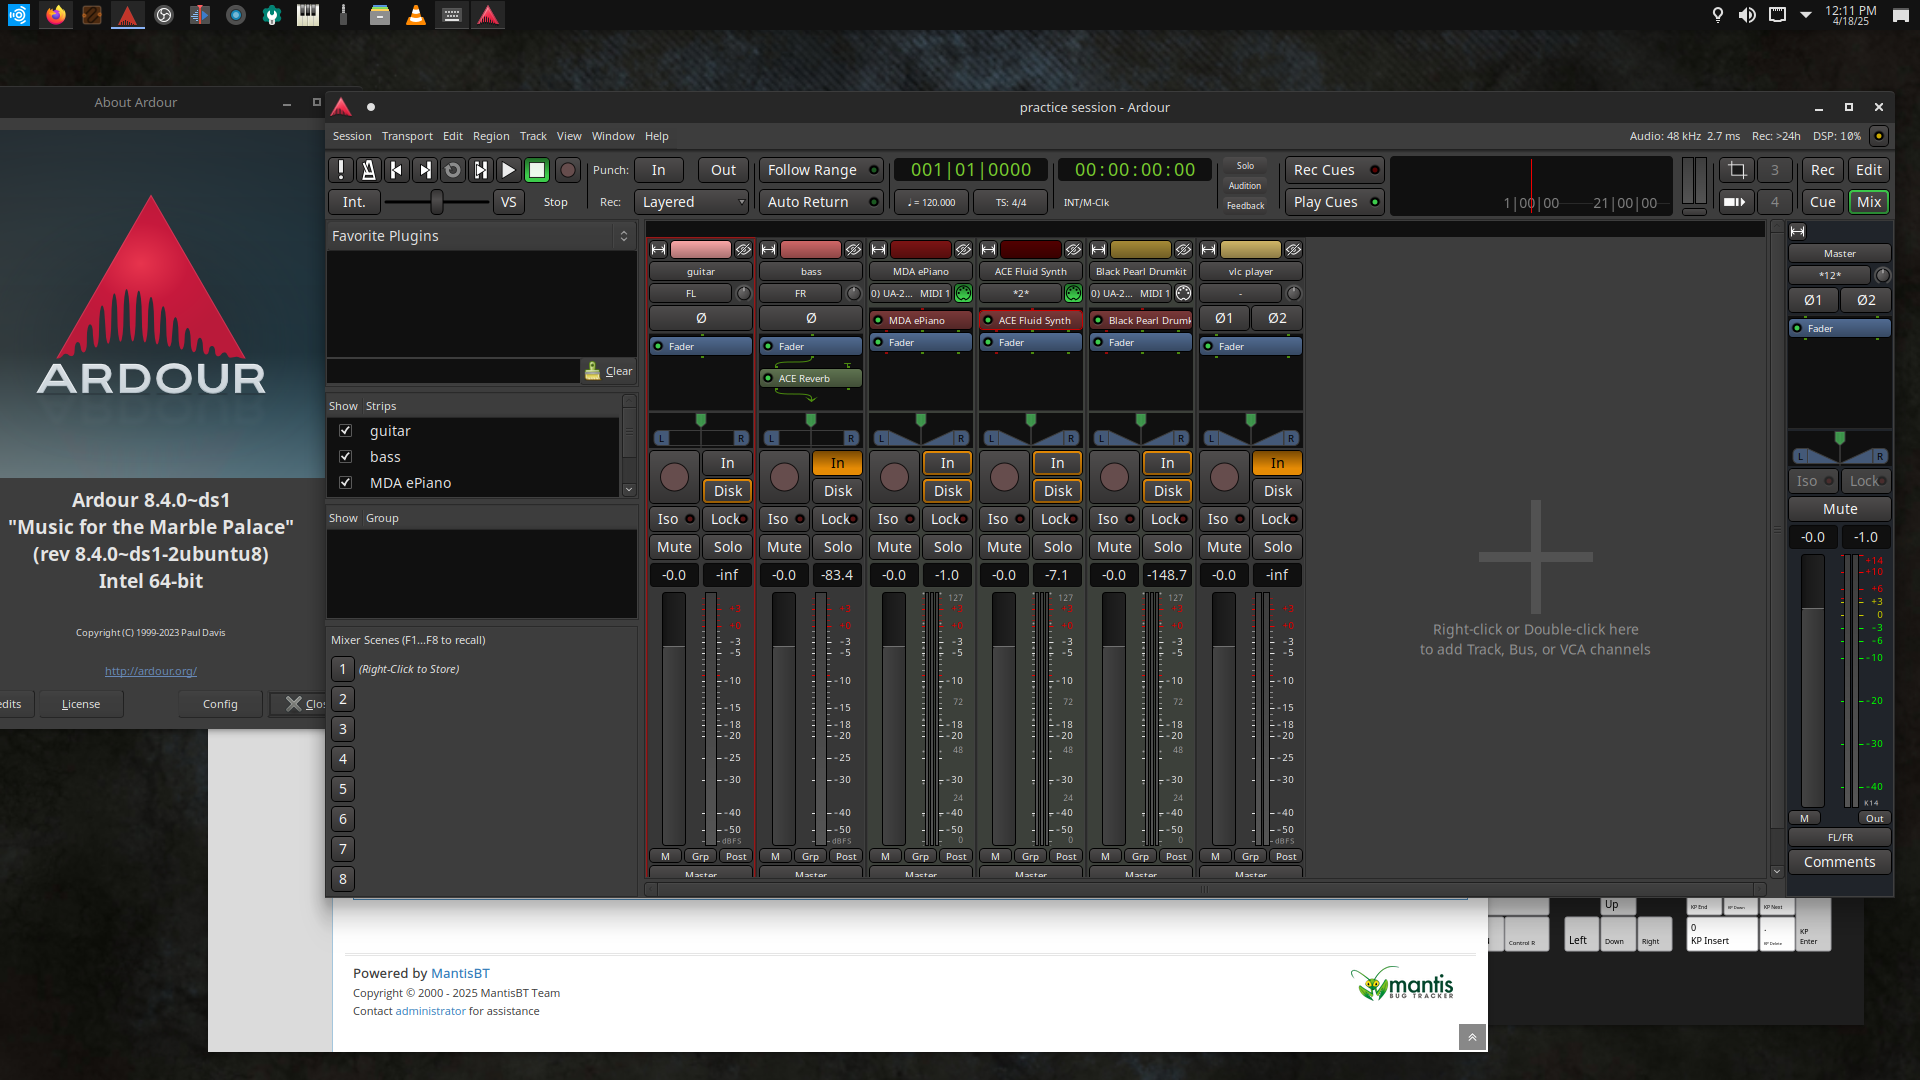Start playback with the Play button
The height and width of the screenshot is (1080, 1920).
pyautogui.click(x=508, y=170)
